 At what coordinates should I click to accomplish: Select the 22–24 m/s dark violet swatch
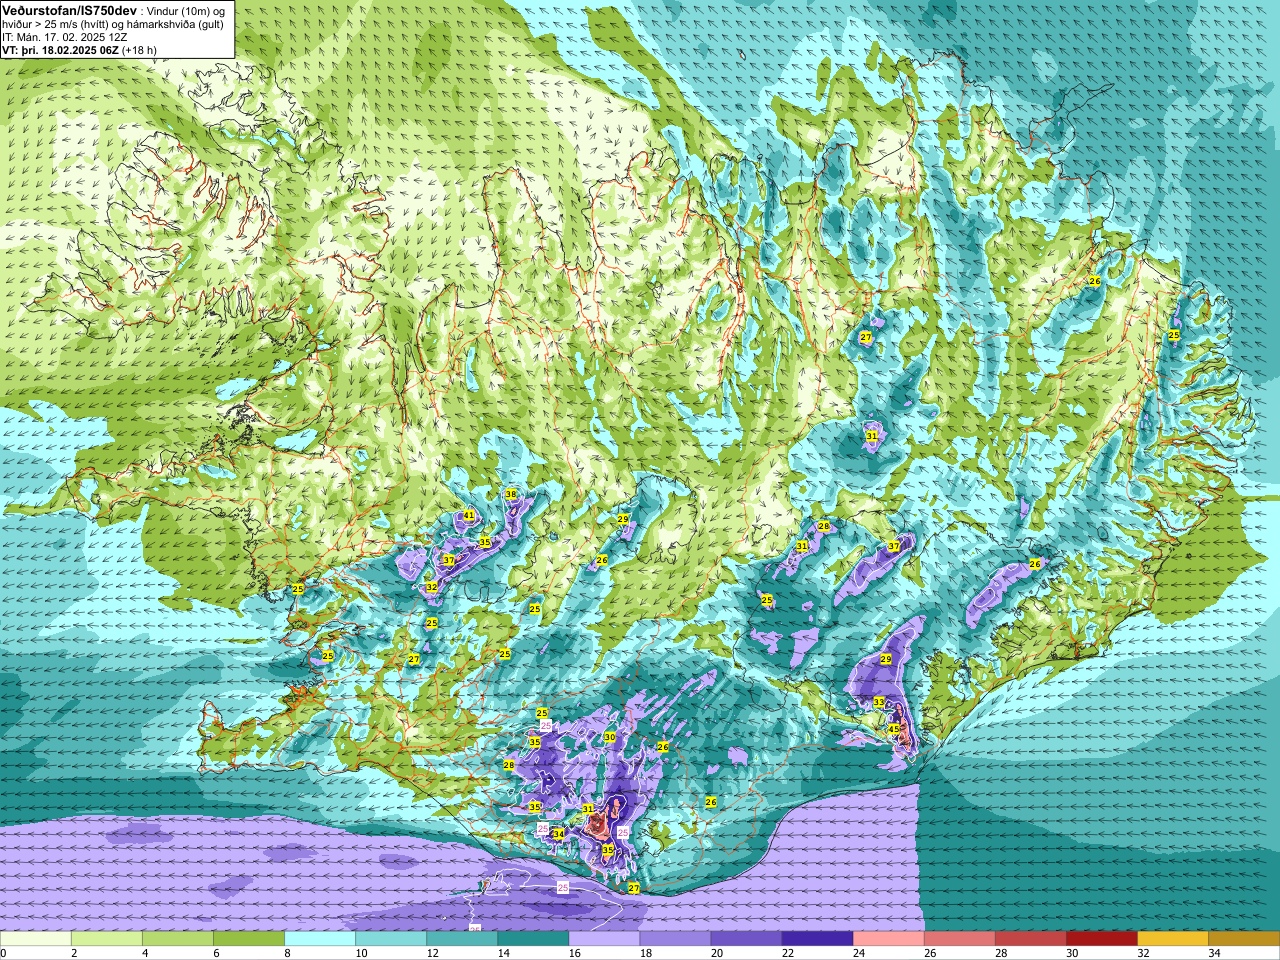point(817,939)
